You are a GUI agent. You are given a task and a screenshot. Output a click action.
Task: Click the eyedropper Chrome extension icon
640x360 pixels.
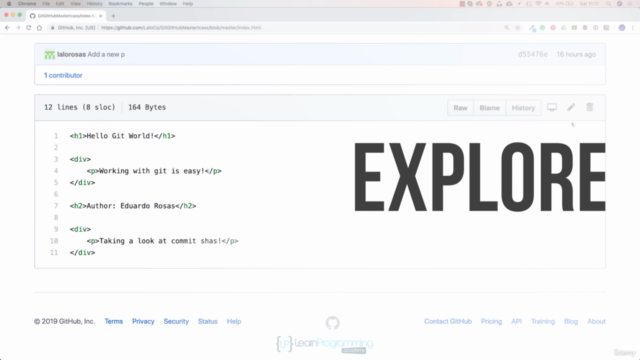pyautogui.click(x=532, y=28)
